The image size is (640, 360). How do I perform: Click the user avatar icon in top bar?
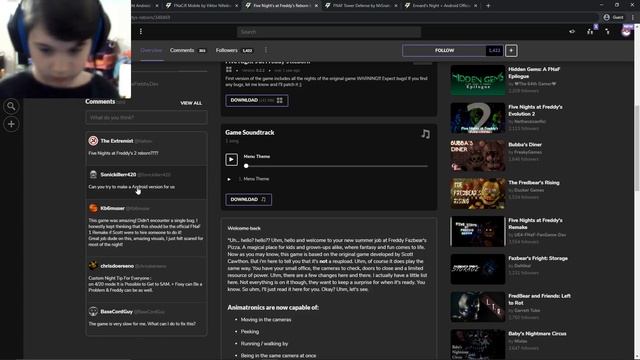click(x=626, y=31)
